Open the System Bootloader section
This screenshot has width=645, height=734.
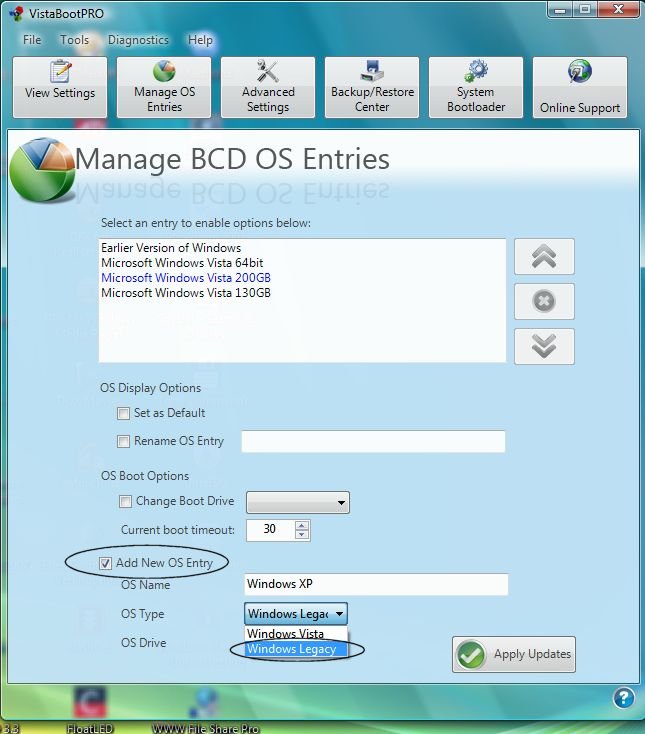tap(476, 87)
